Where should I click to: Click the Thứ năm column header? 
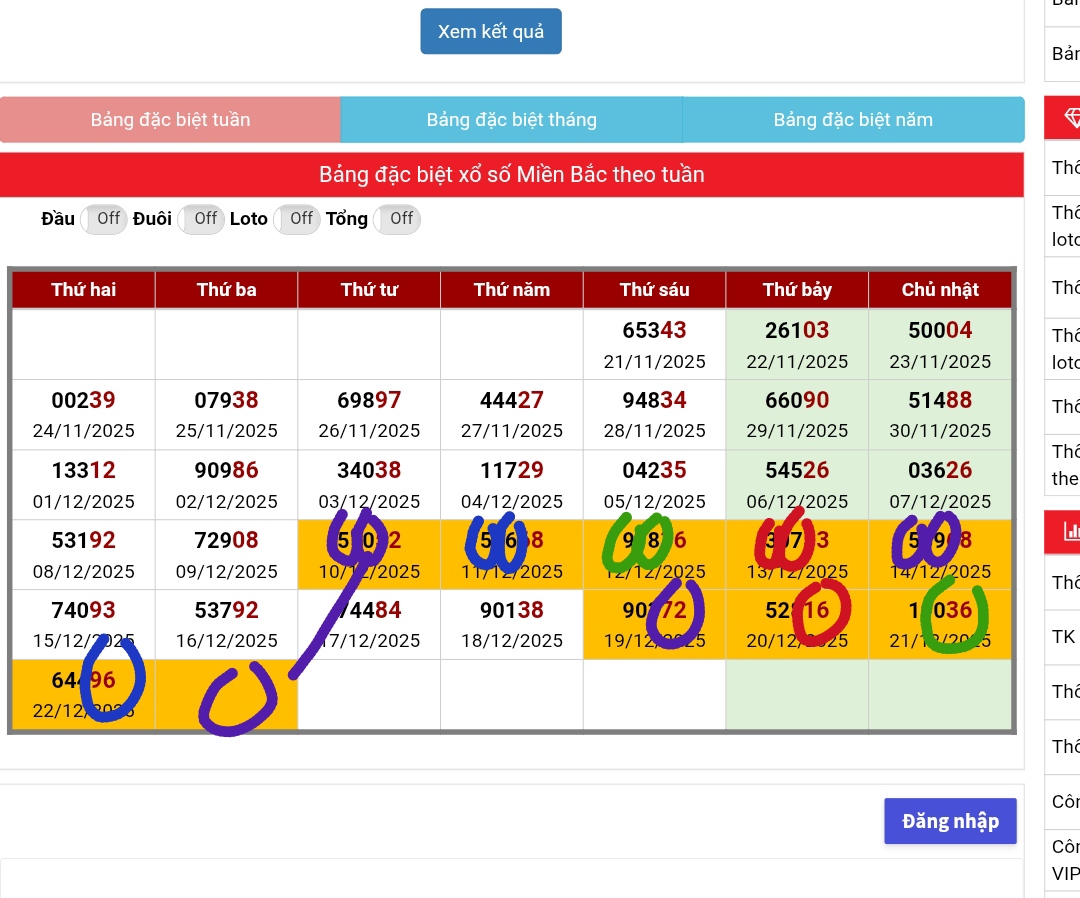(x=512, y=290)
